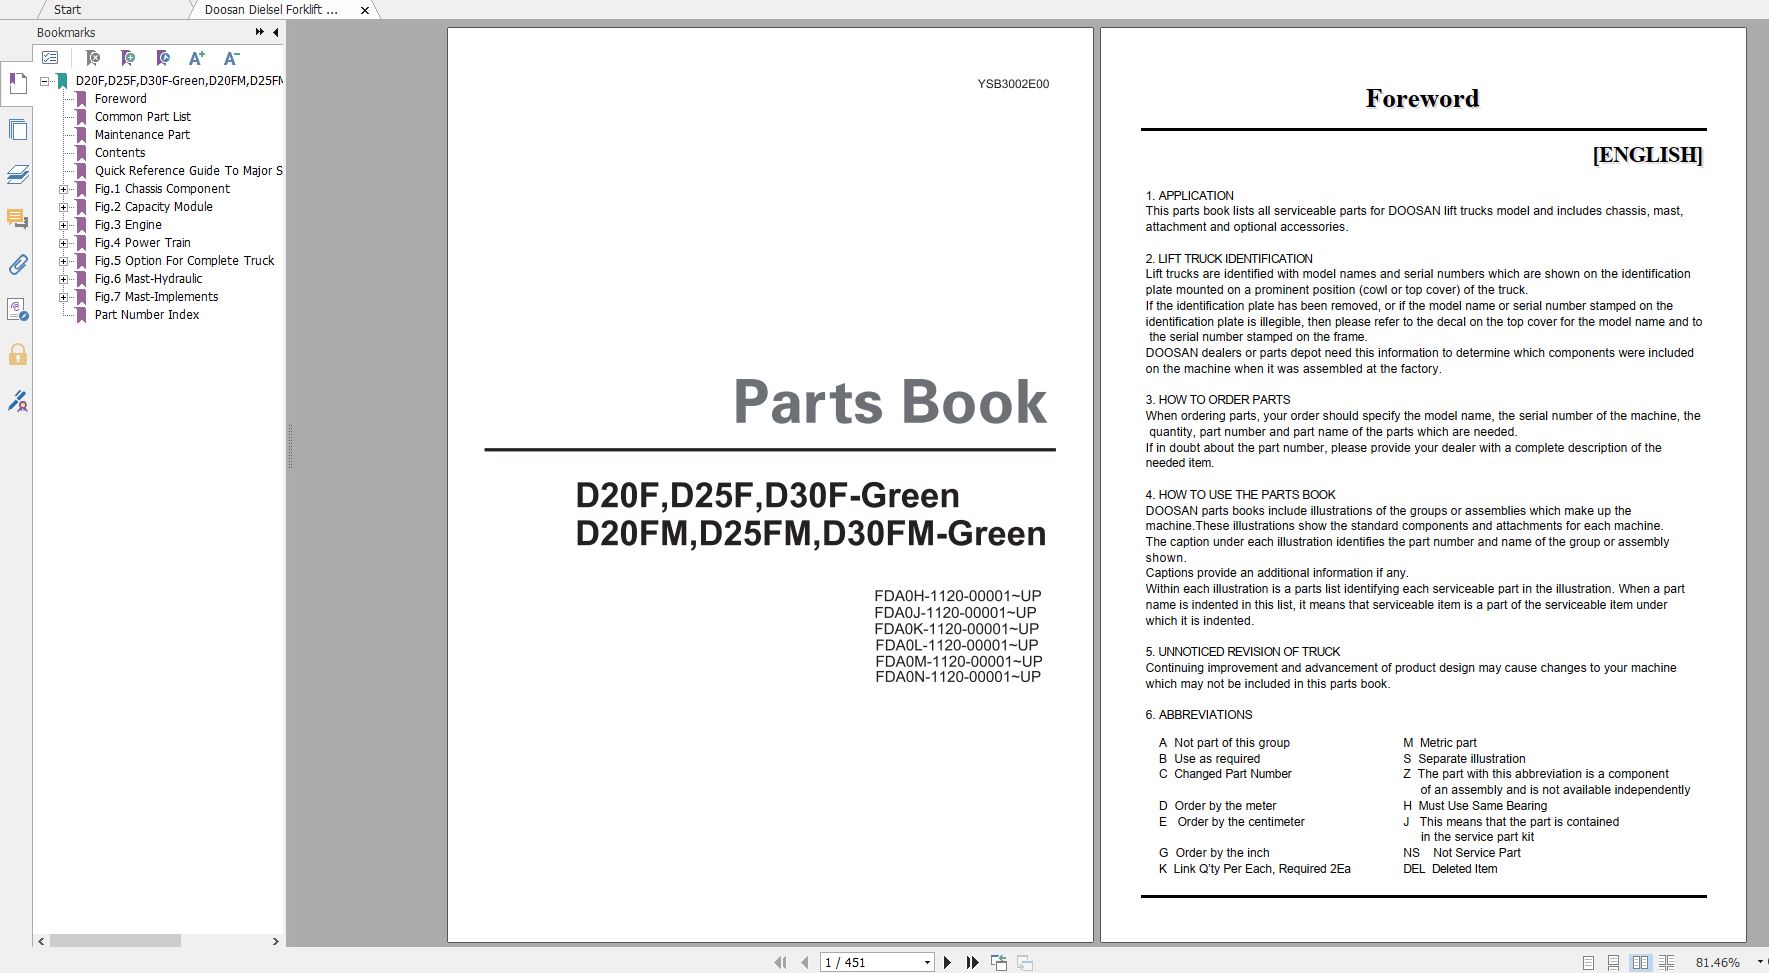This screenshot has width=1769, height=973.
Task: Increase bookmark font size
Action: pos(197,58)
